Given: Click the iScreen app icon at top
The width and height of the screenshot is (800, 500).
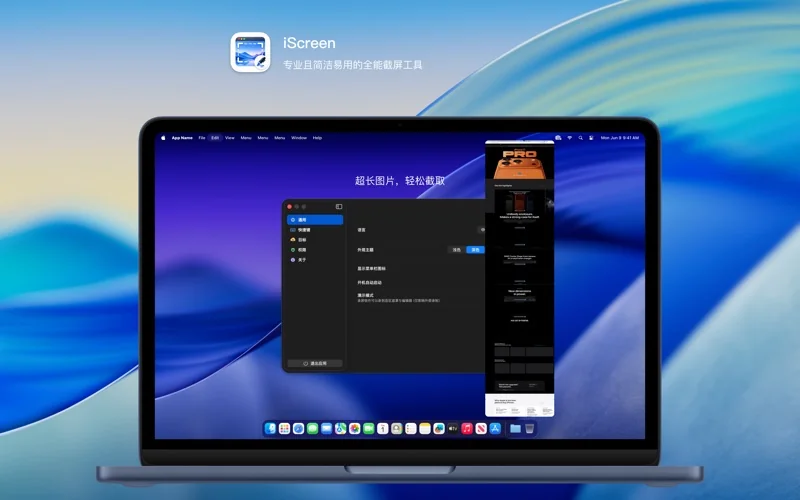Looking at the screenshot, I should [250, 52].
